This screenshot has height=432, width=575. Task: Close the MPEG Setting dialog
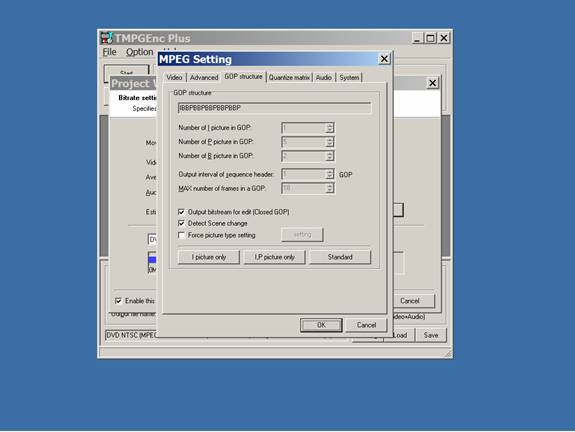384,59
